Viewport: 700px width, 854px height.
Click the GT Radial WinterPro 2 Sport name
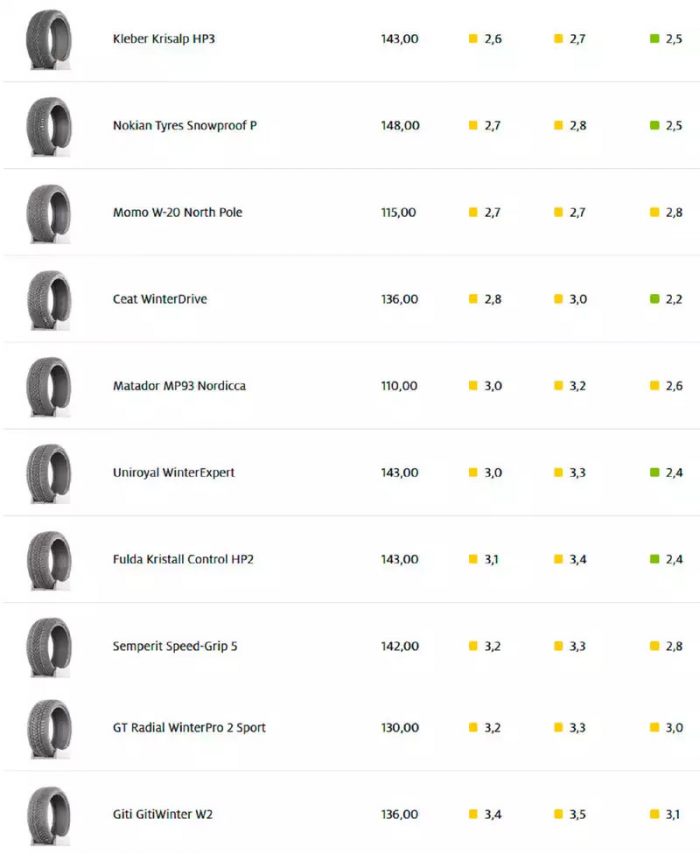point(189,728)
